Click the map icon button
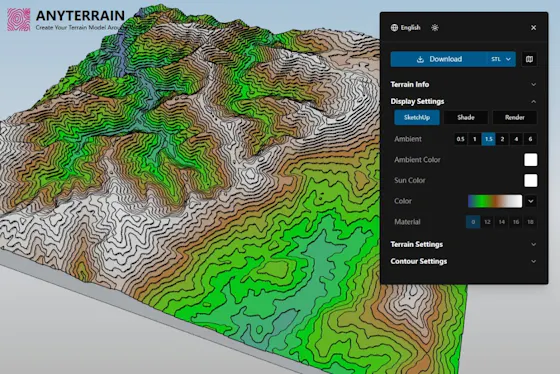This screenshot has width=560, height=374. [529, 59]
